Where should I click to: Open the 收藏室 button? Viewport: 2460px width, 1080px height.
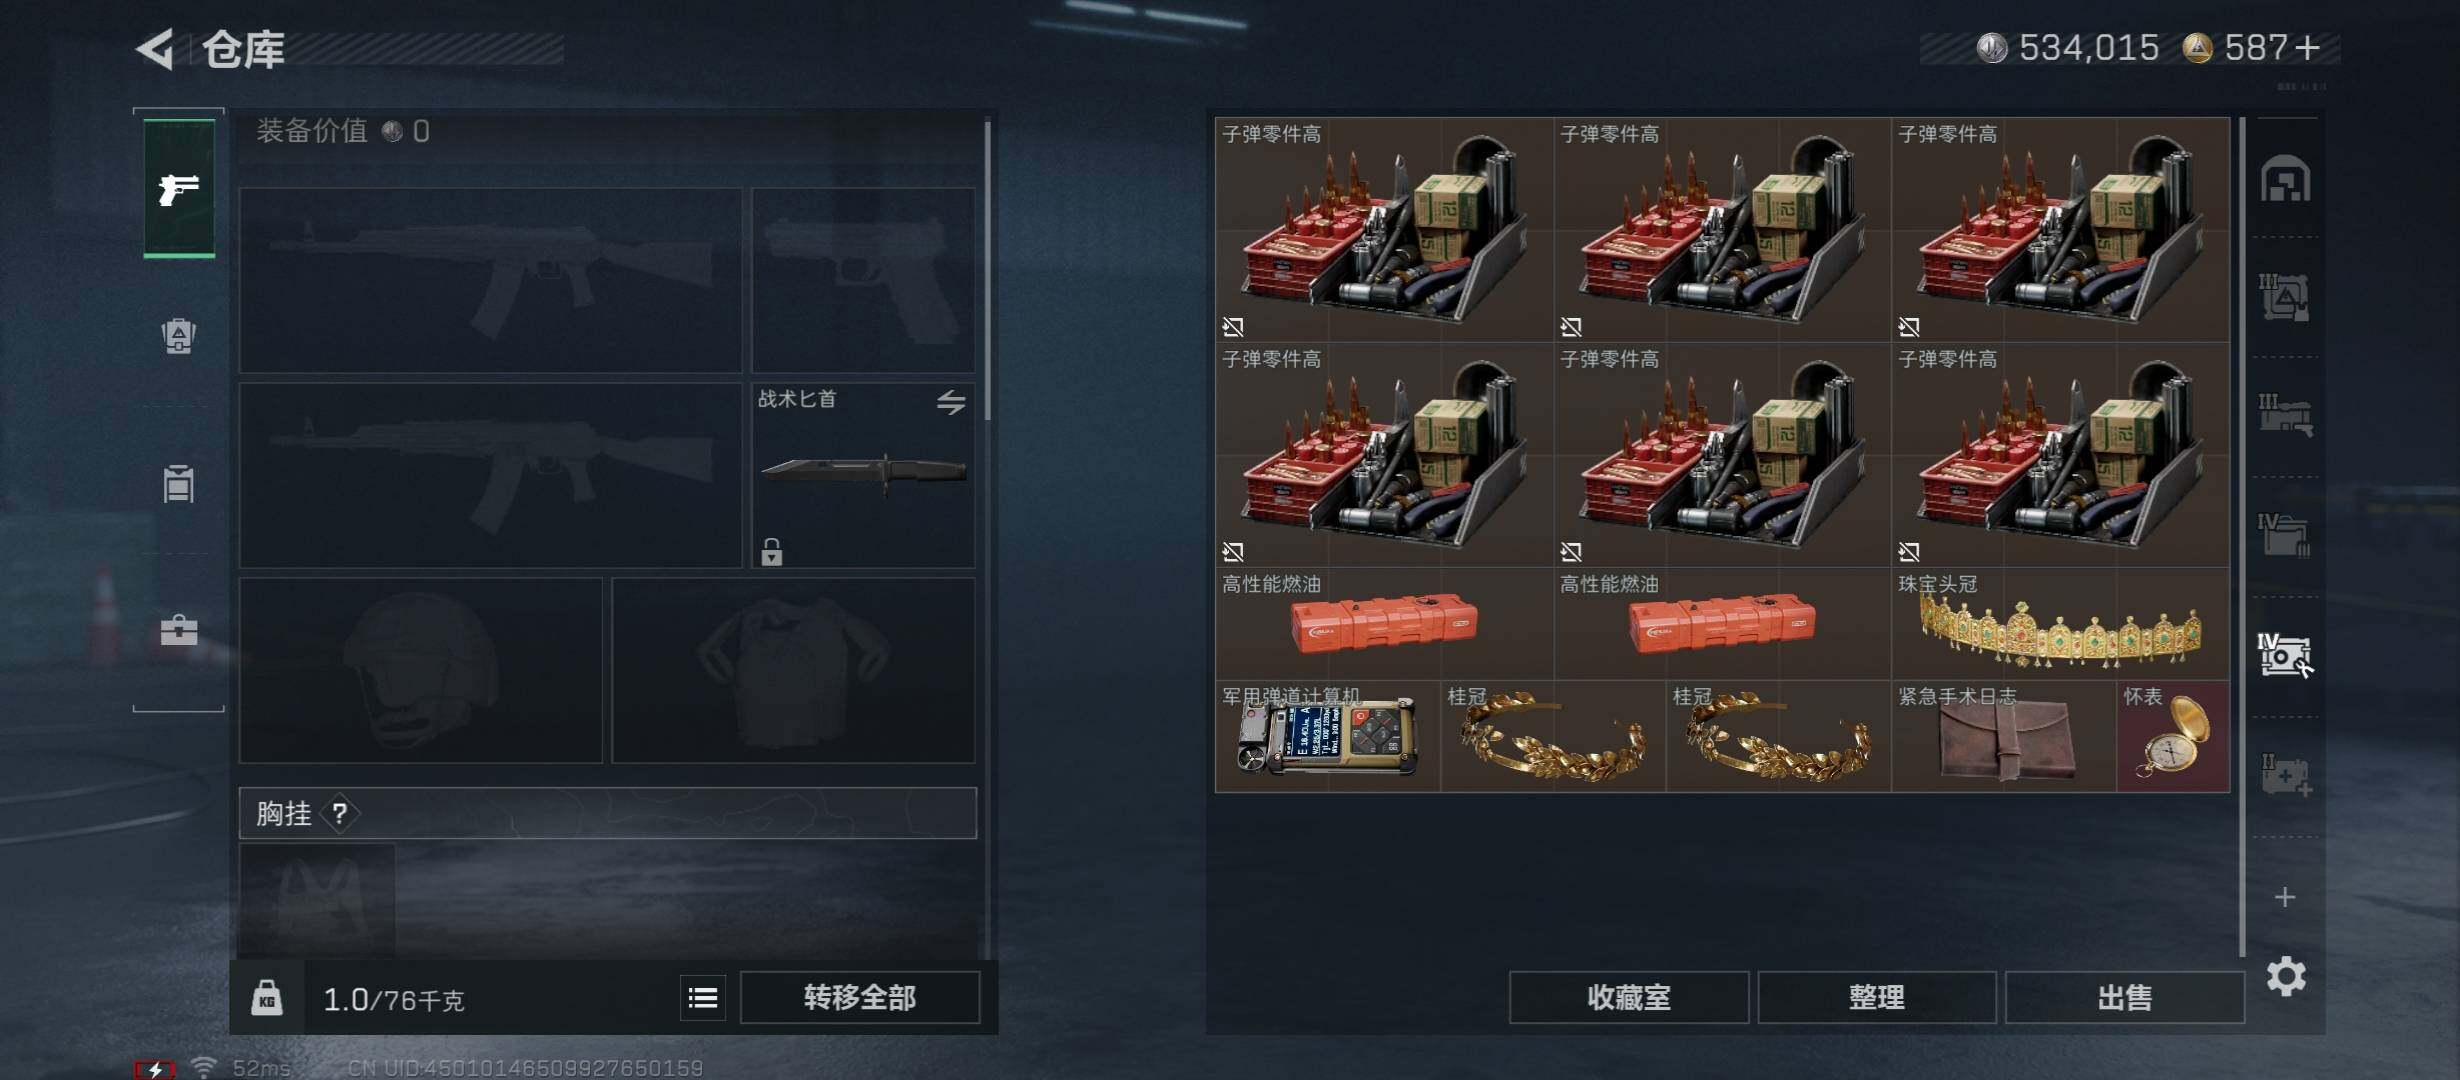pos(1629,997)
